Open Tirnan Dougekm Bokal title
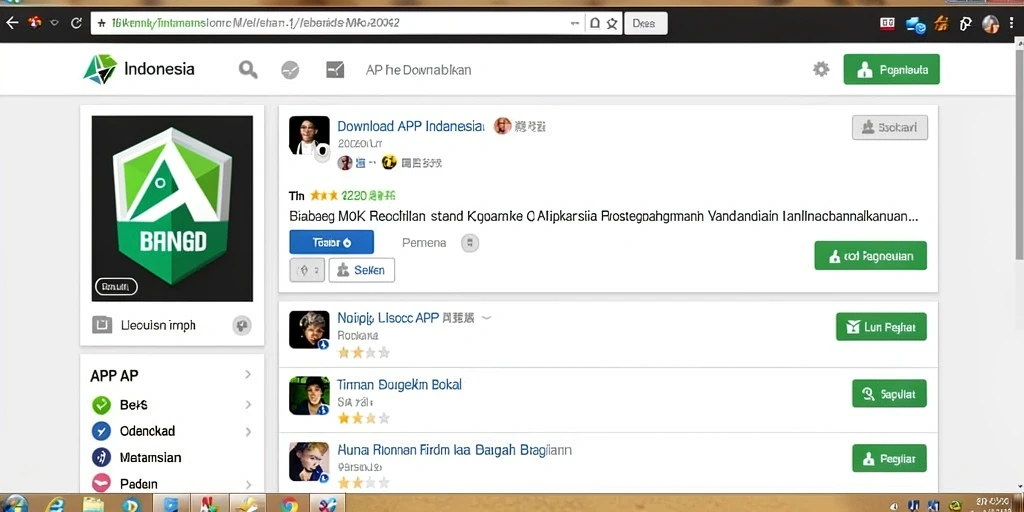This screenshot has height=512, width=1024. coord(400,385)
